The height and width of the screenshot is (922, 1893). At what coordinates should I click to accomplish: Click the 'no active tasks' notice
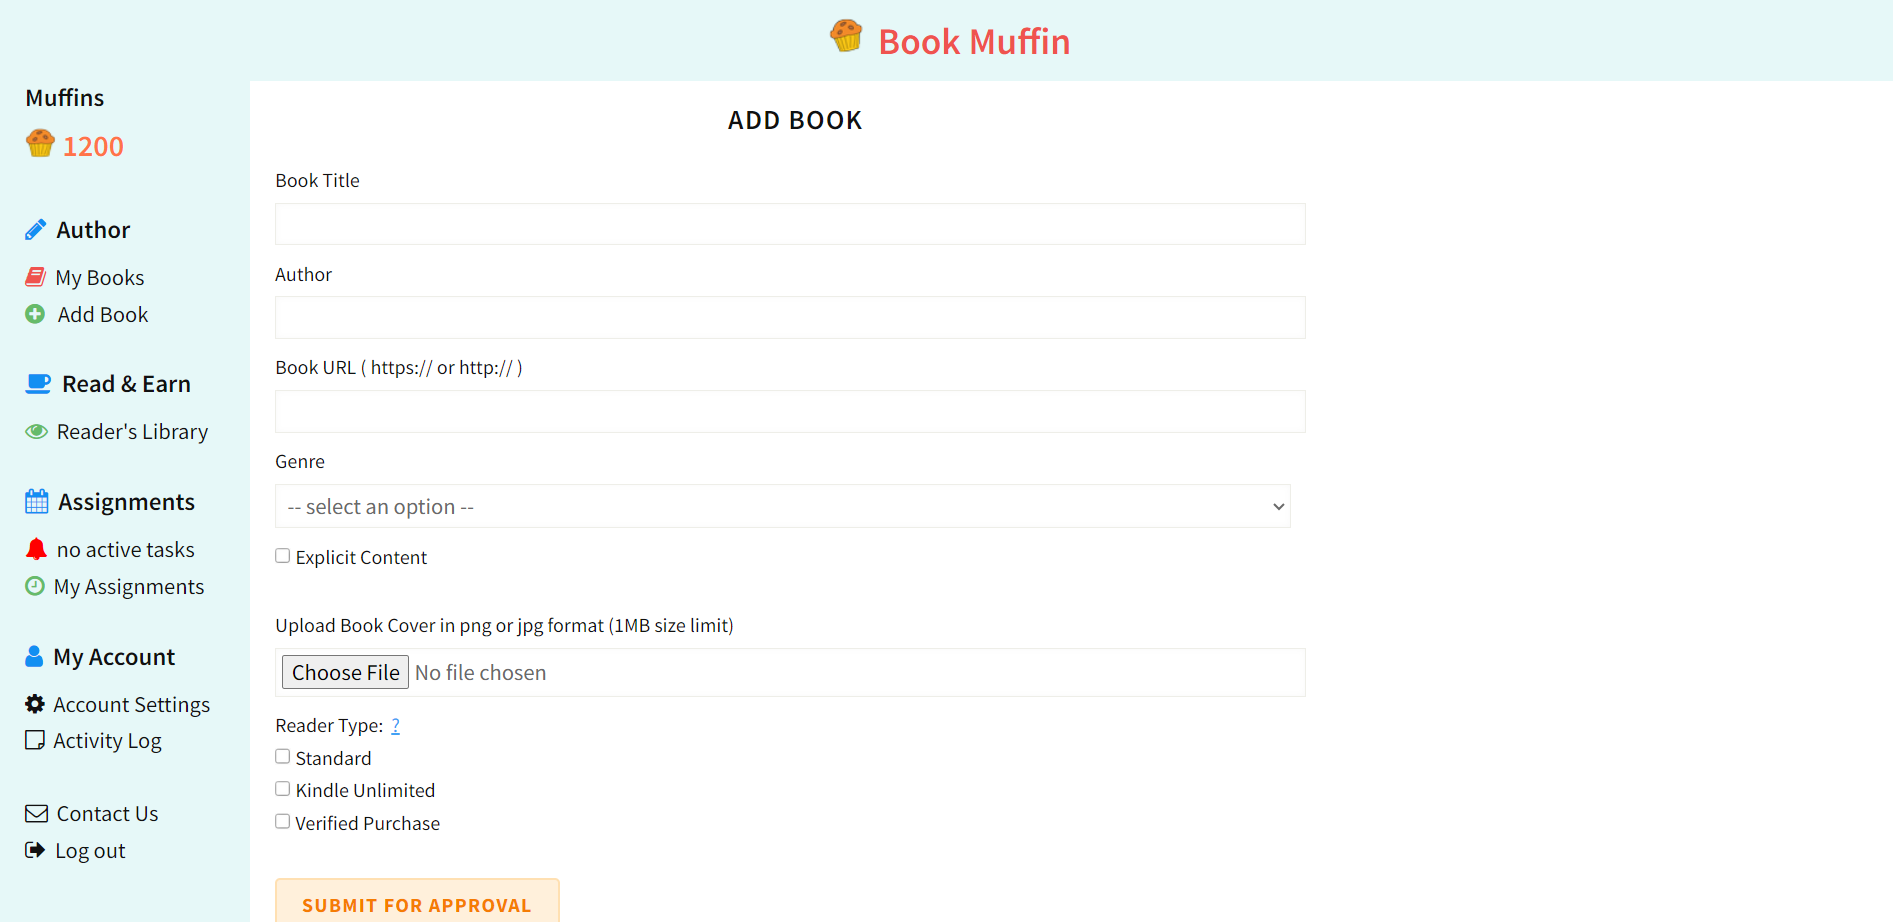(x=126, y=550)
